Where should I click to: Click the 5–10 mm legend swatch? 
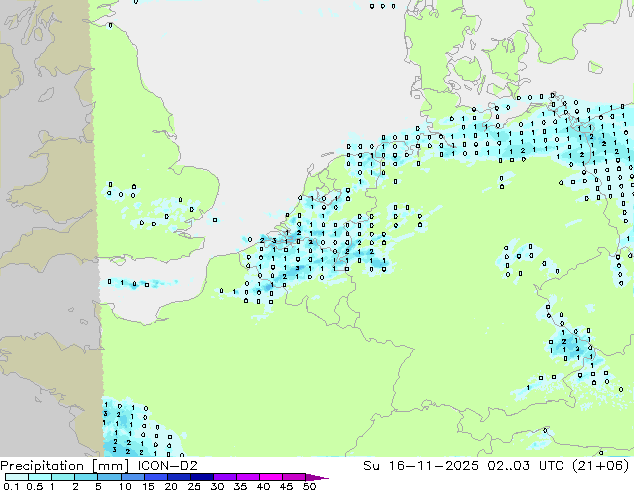pyautogui.click(x=109, y=477)
